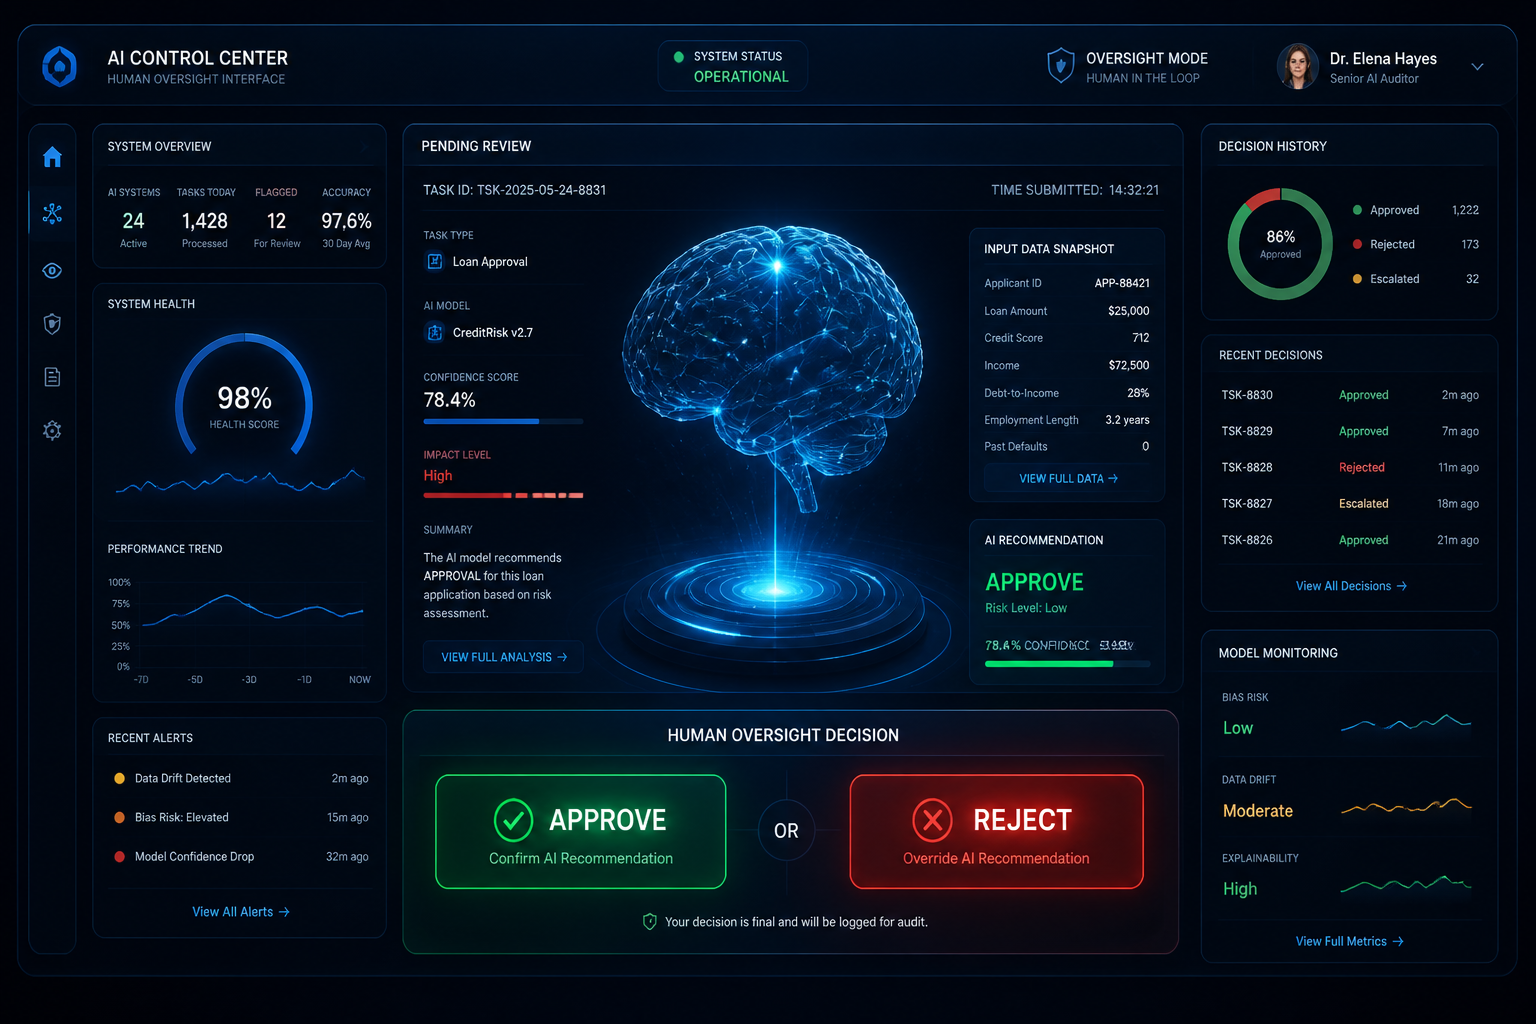Open the Home icon in sidebar
Viewport: 1536px width, 1024px height.
coord(52,157)
